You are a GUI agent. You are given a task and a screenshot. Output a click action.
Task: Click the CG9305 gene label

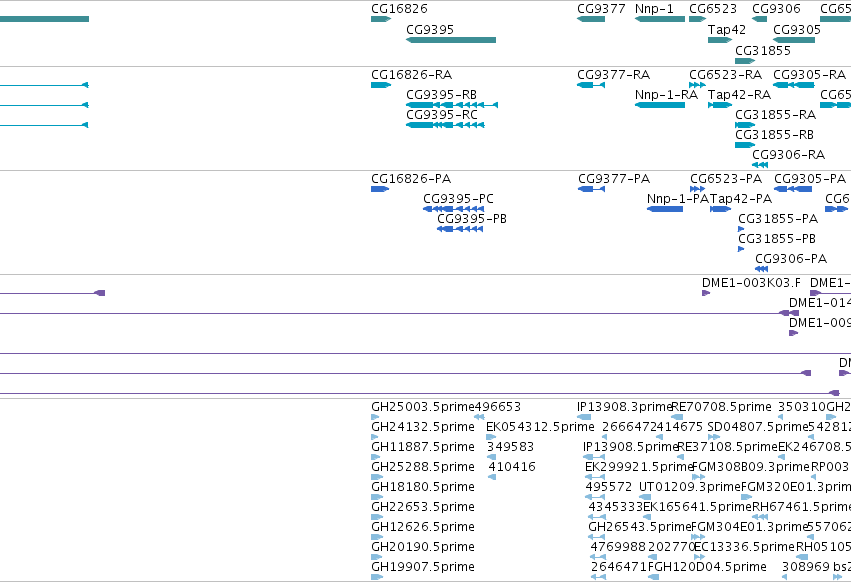[797, 29]
